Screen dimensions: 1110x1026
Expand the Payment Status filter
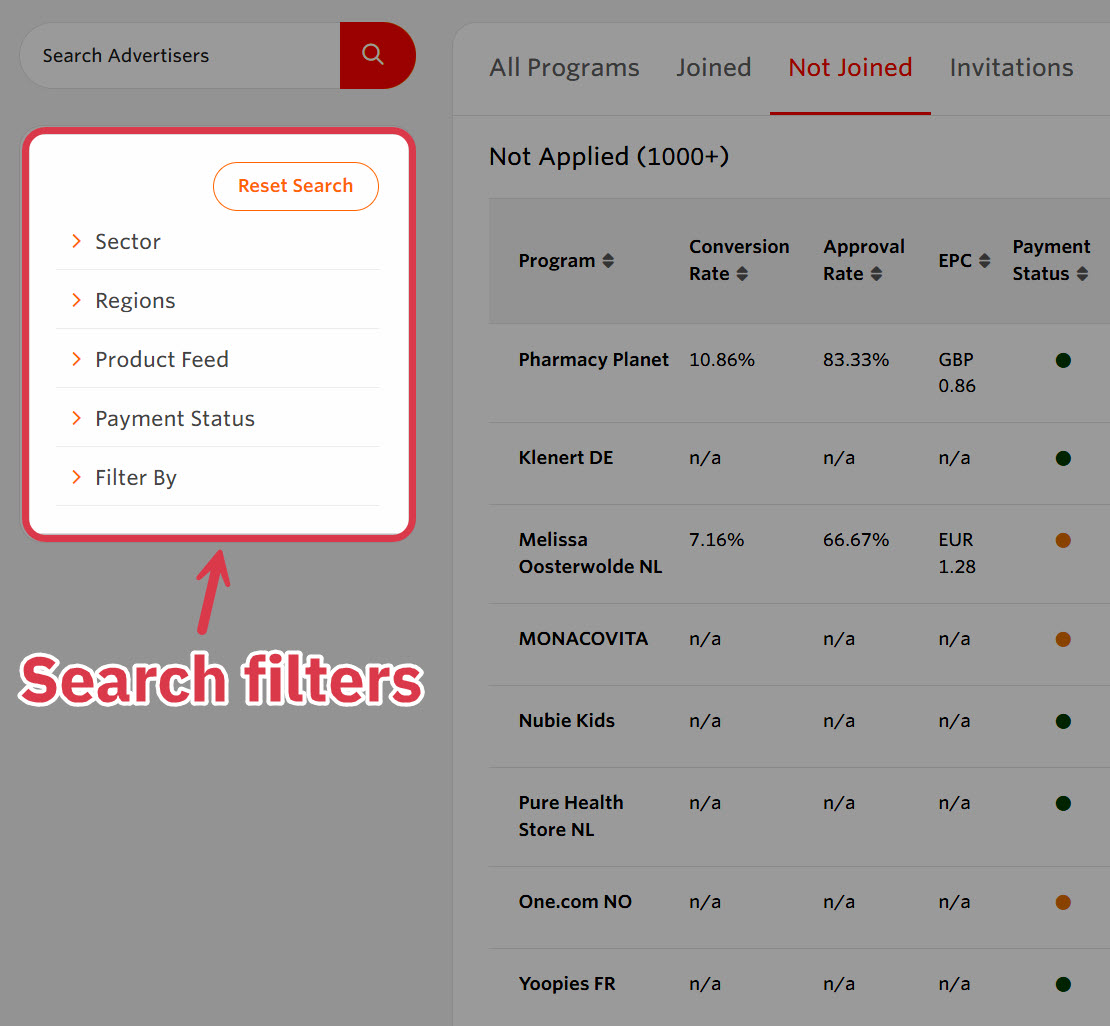(x=174, y=419)
